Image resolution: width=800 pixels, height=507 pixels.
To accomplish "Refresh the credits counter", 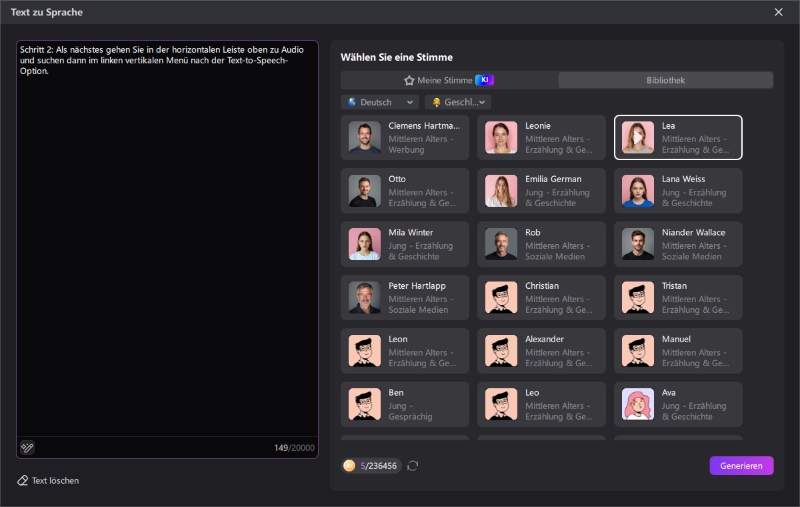I will (413, 466).
